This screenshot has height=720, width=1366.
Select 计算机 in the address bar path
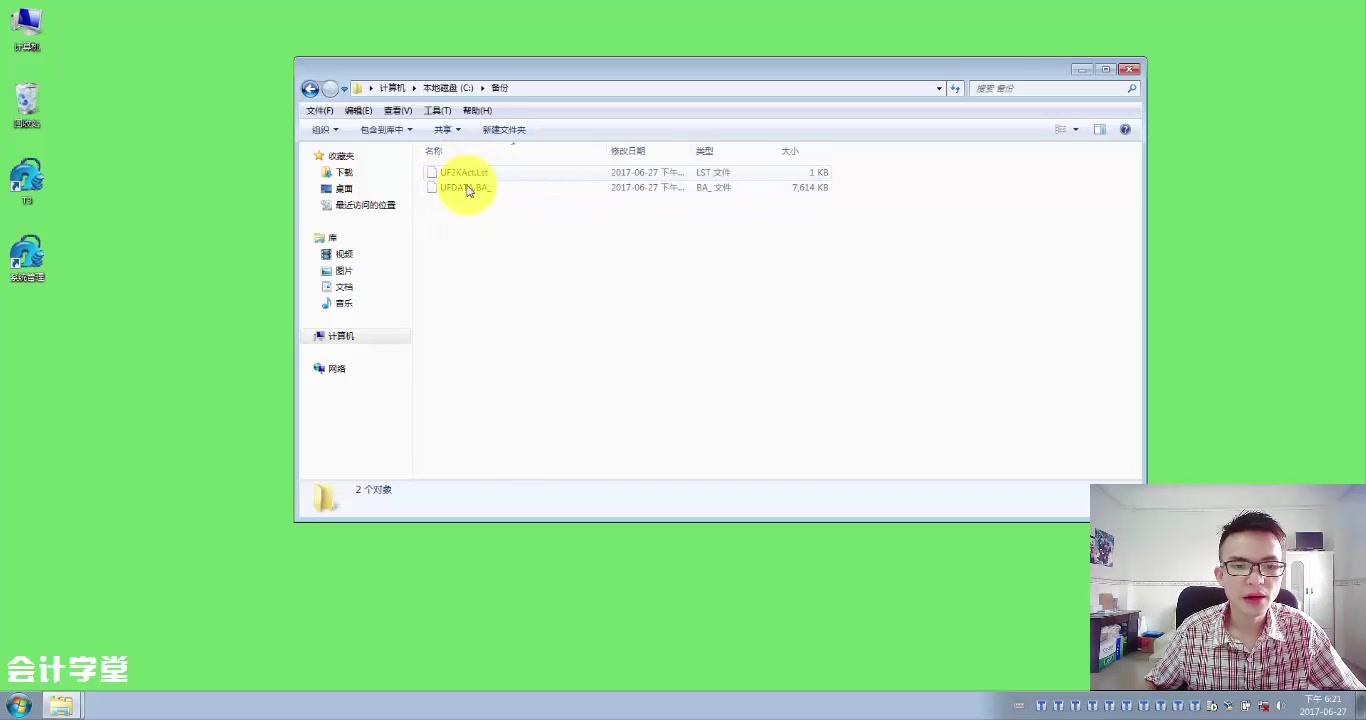click(x=392, y=88)
